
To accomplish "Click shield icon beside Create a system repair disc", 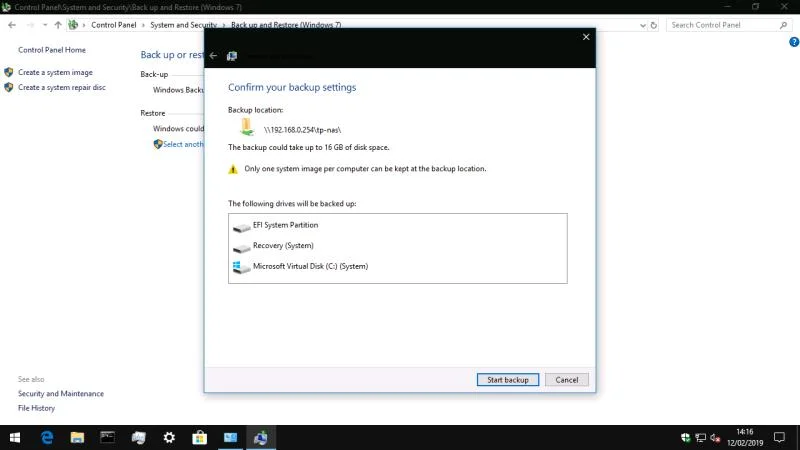I will click(x=9, y=87).
